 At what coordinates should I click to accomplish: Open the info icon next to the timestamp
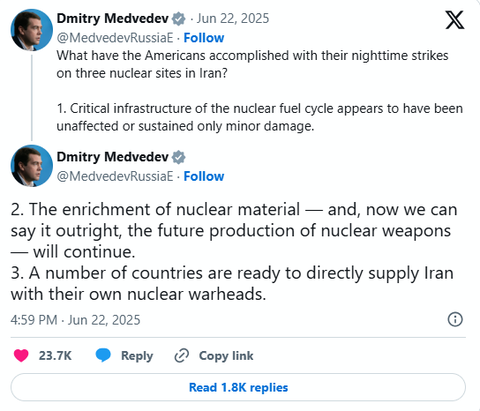pos(455,319)
